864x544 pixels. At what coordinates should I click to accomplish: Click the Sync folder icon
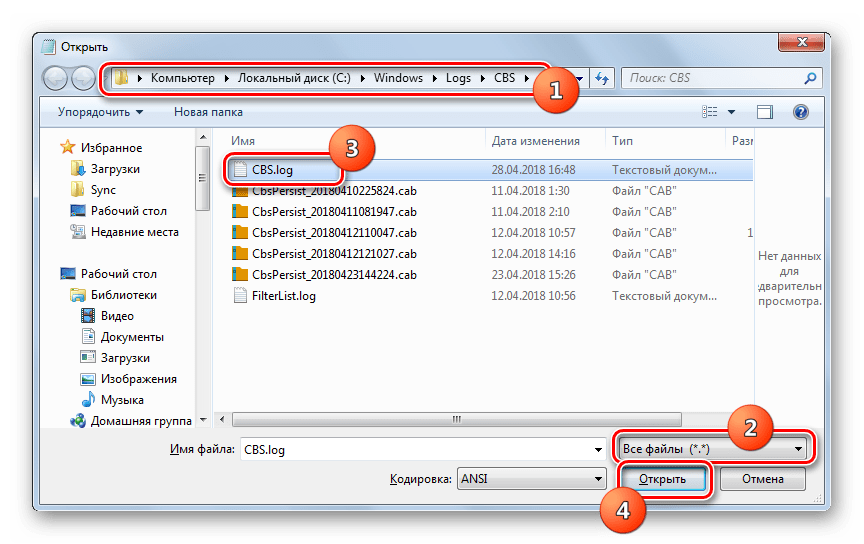coord(78,190)
